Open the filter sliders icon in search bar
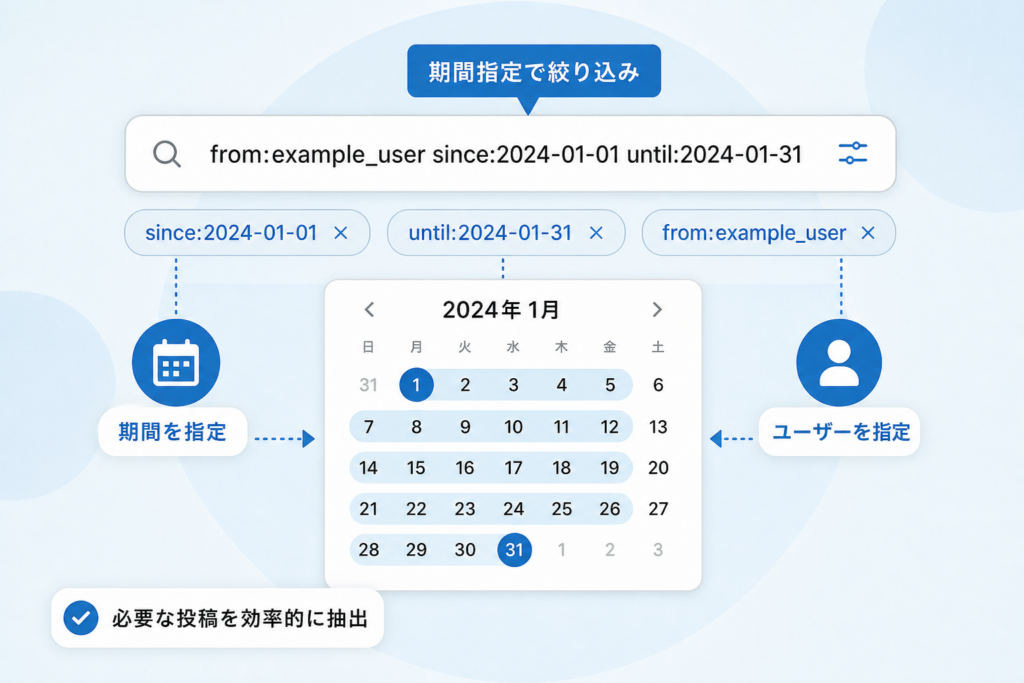The height and width of the screenshot is (683, 1024). coord(852,153)
